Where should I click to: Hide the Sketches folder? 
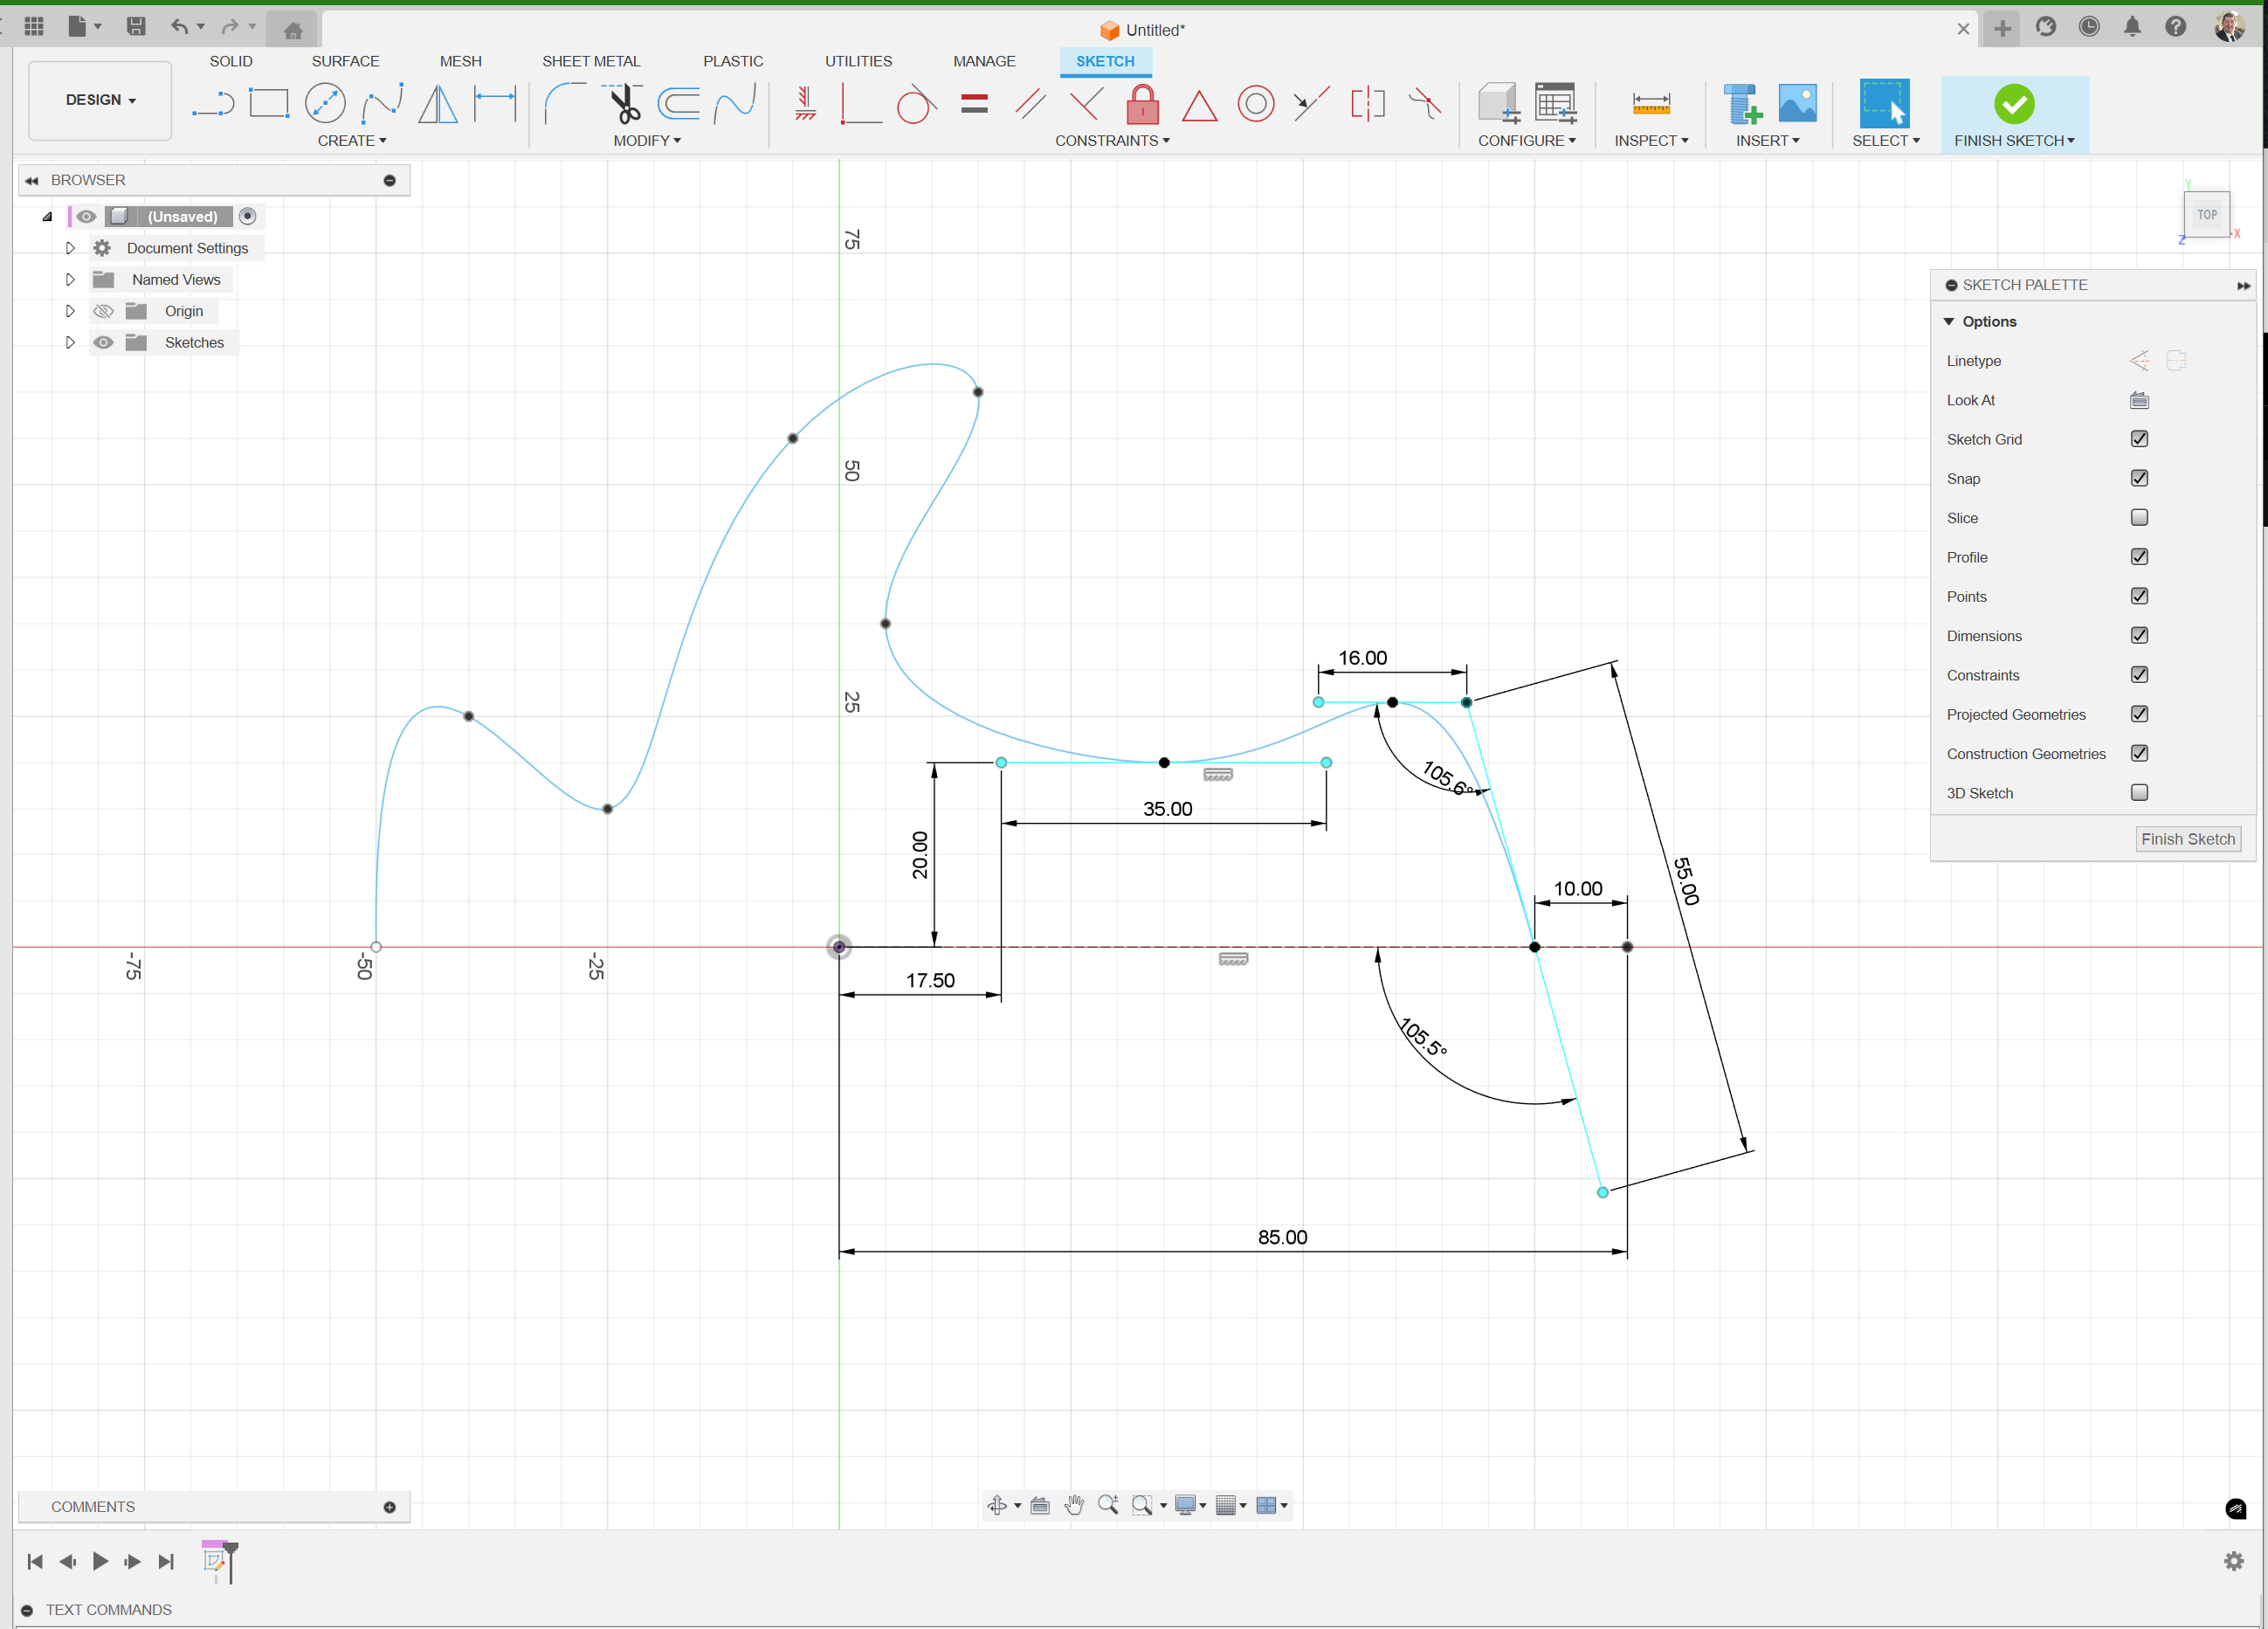[x=103, y=342]
